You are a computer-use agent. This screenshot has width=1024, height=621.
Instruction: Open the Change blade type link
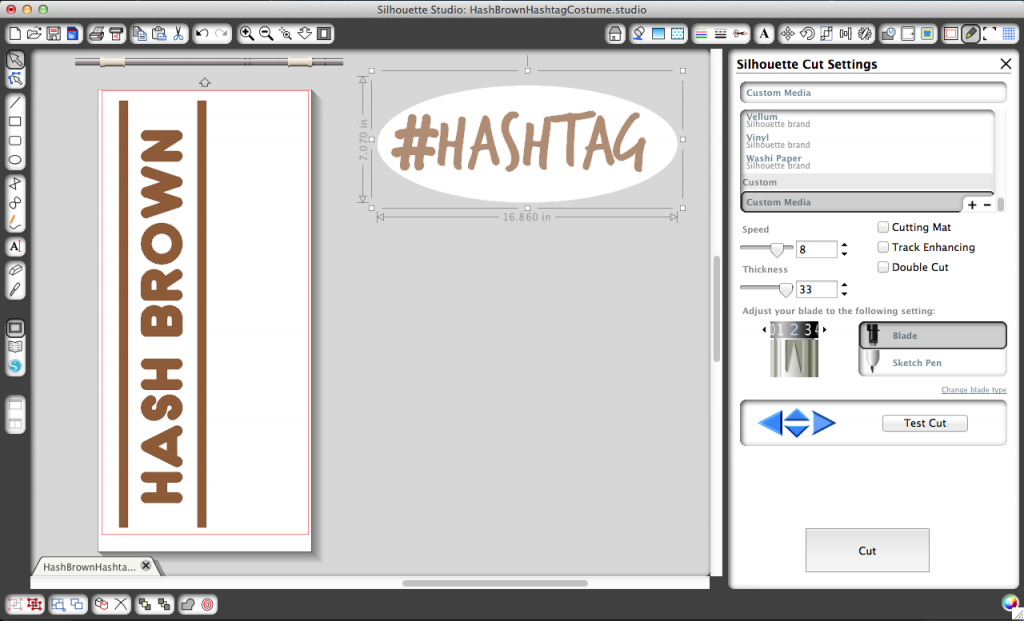tap(974, 390)
